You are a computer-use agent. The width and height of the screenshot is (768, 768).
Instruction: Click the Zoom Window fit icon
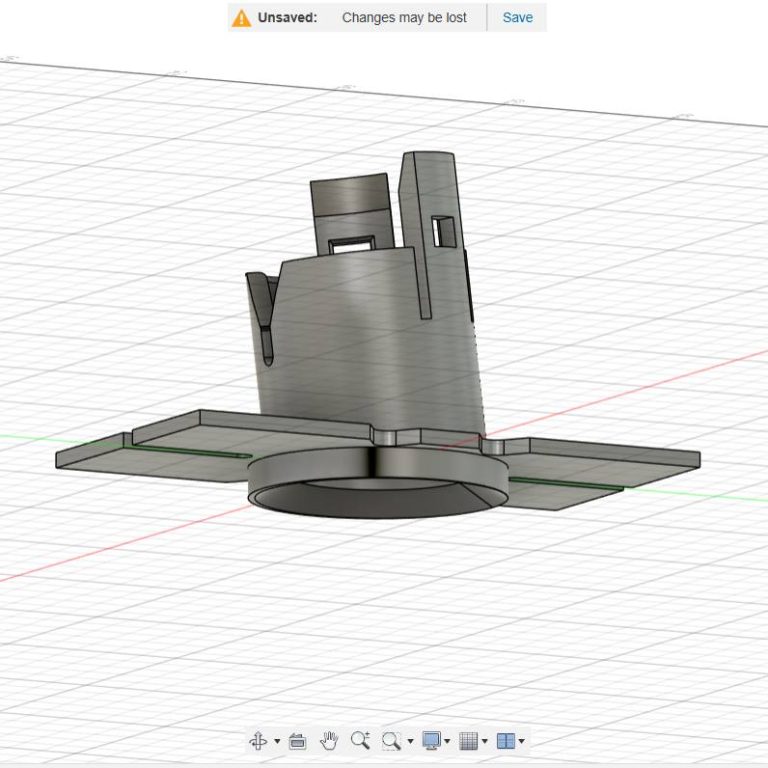pos(391,741)
